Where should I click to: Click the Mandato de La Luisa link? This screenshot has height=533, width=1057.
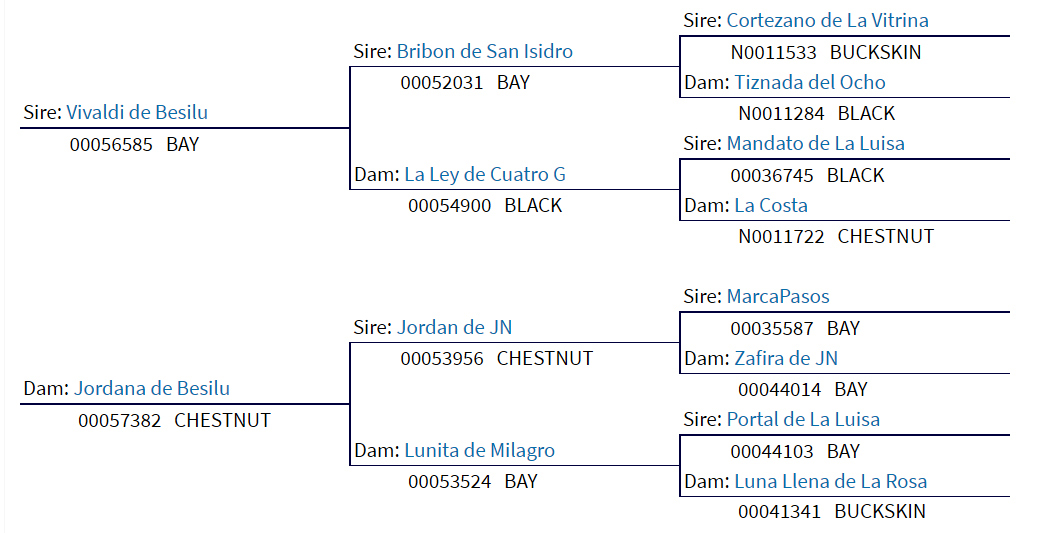816,144
